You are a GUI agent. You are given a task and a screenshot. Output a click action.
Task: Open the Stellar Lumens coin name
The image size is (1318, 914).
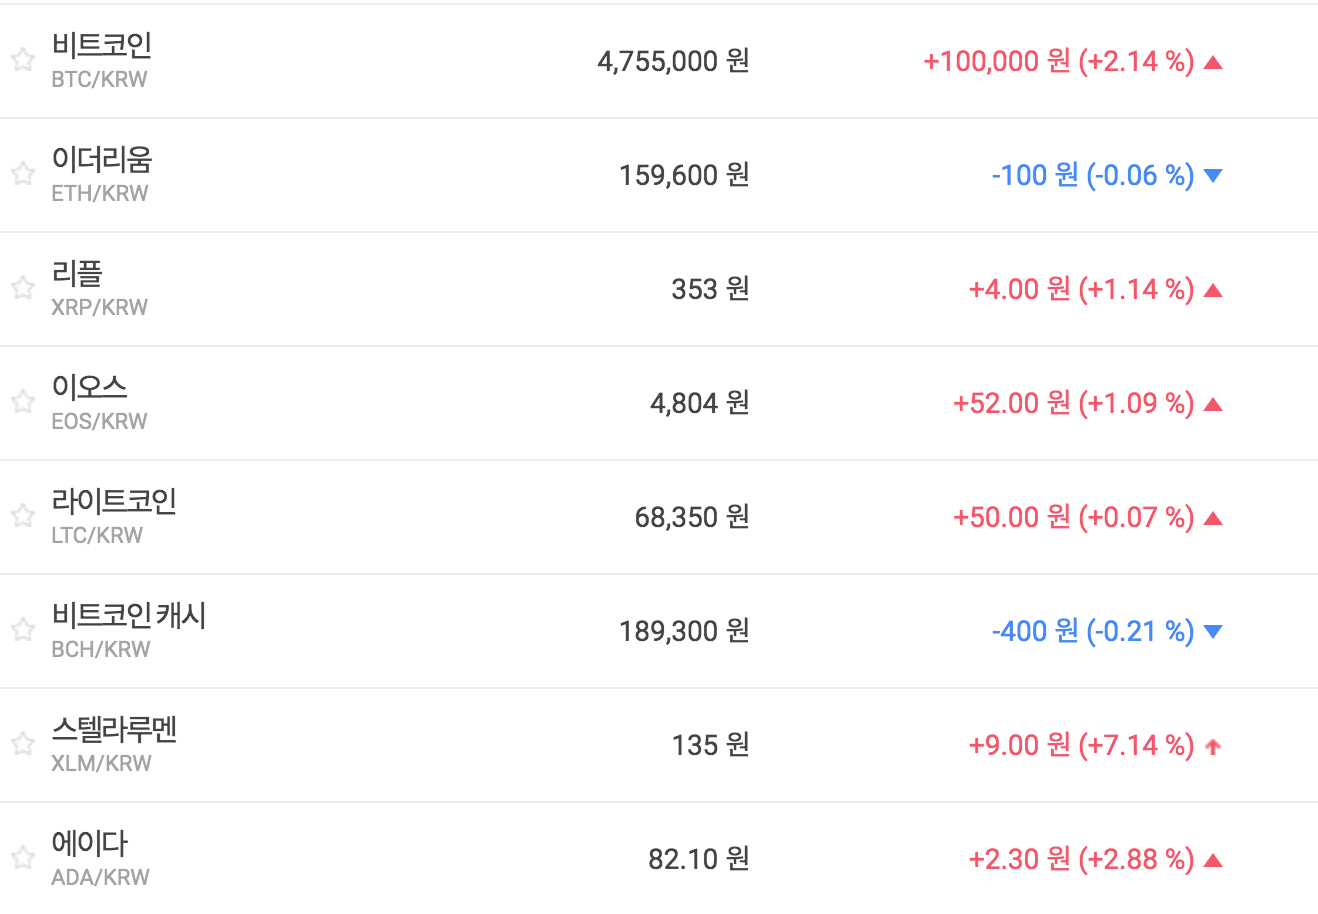[114, 729]
